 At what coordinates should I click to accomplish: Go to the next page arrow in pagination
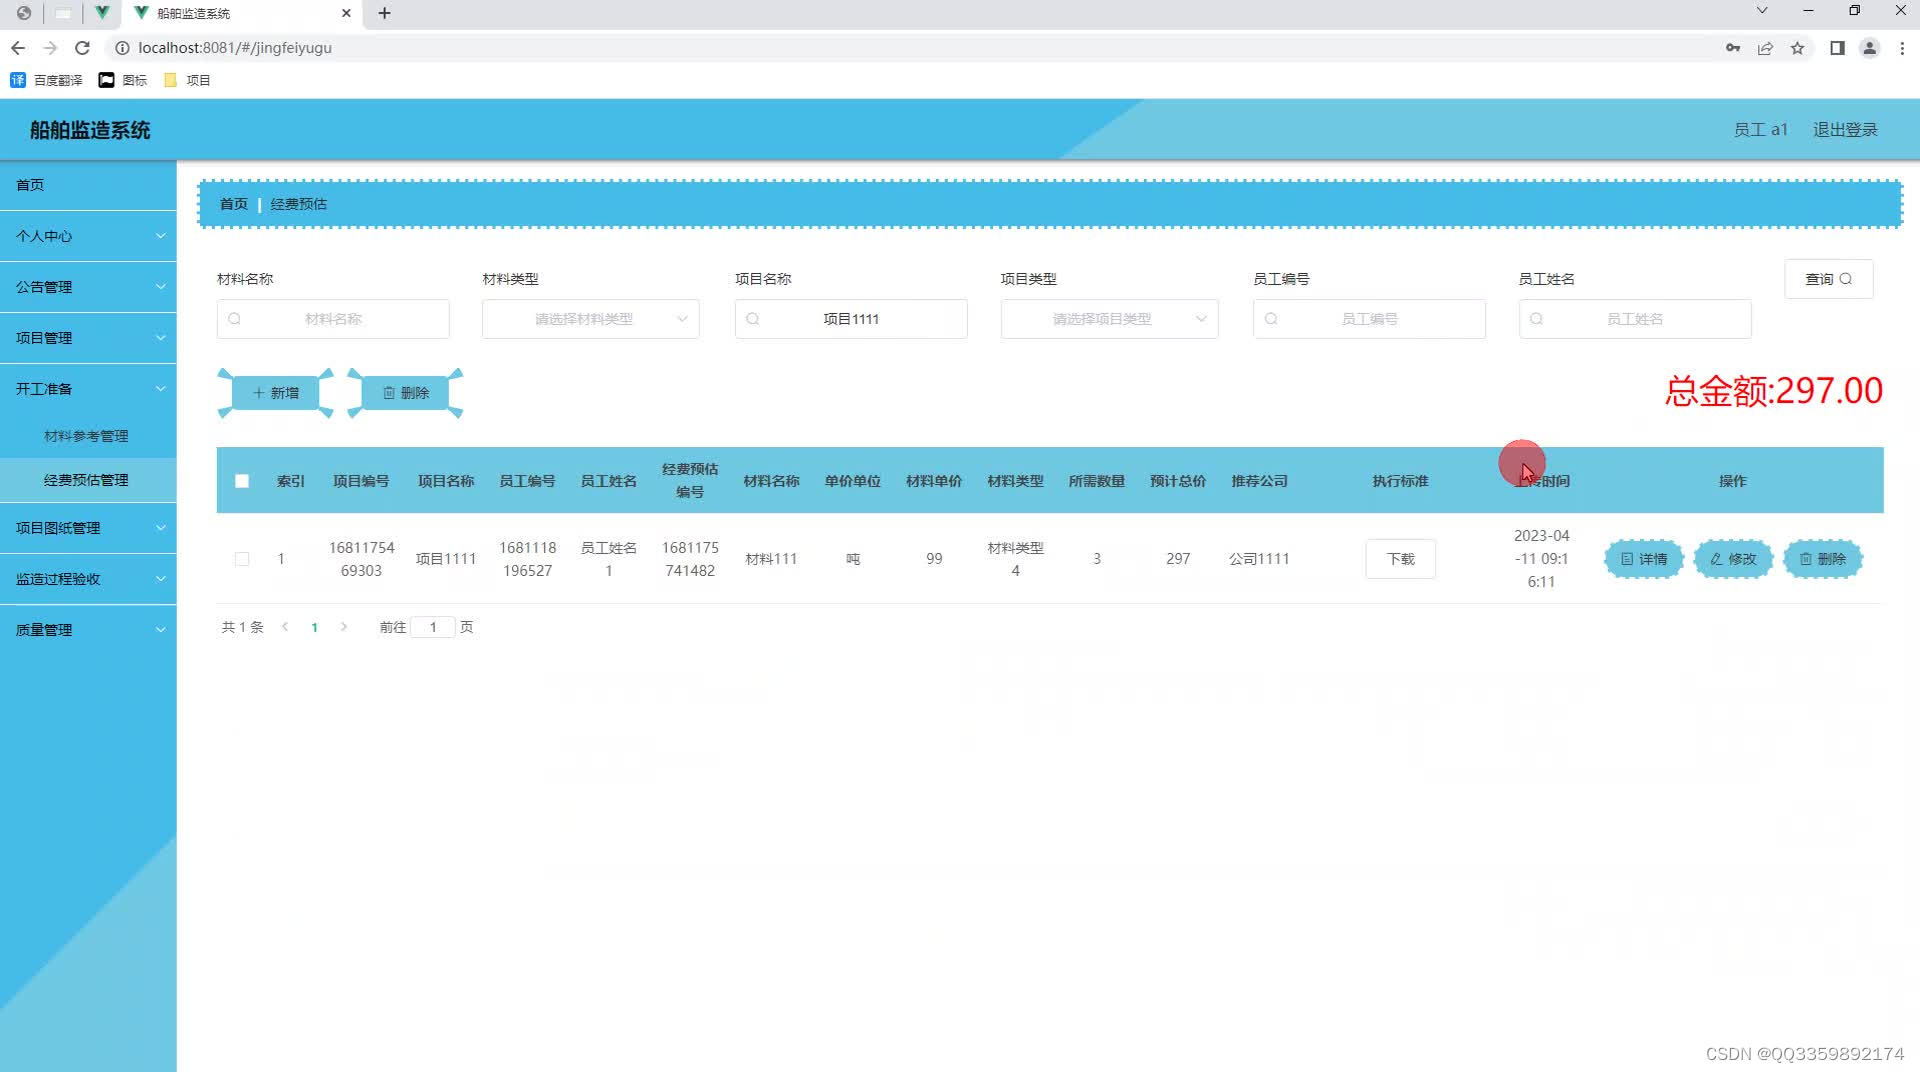tap(344, 627)
